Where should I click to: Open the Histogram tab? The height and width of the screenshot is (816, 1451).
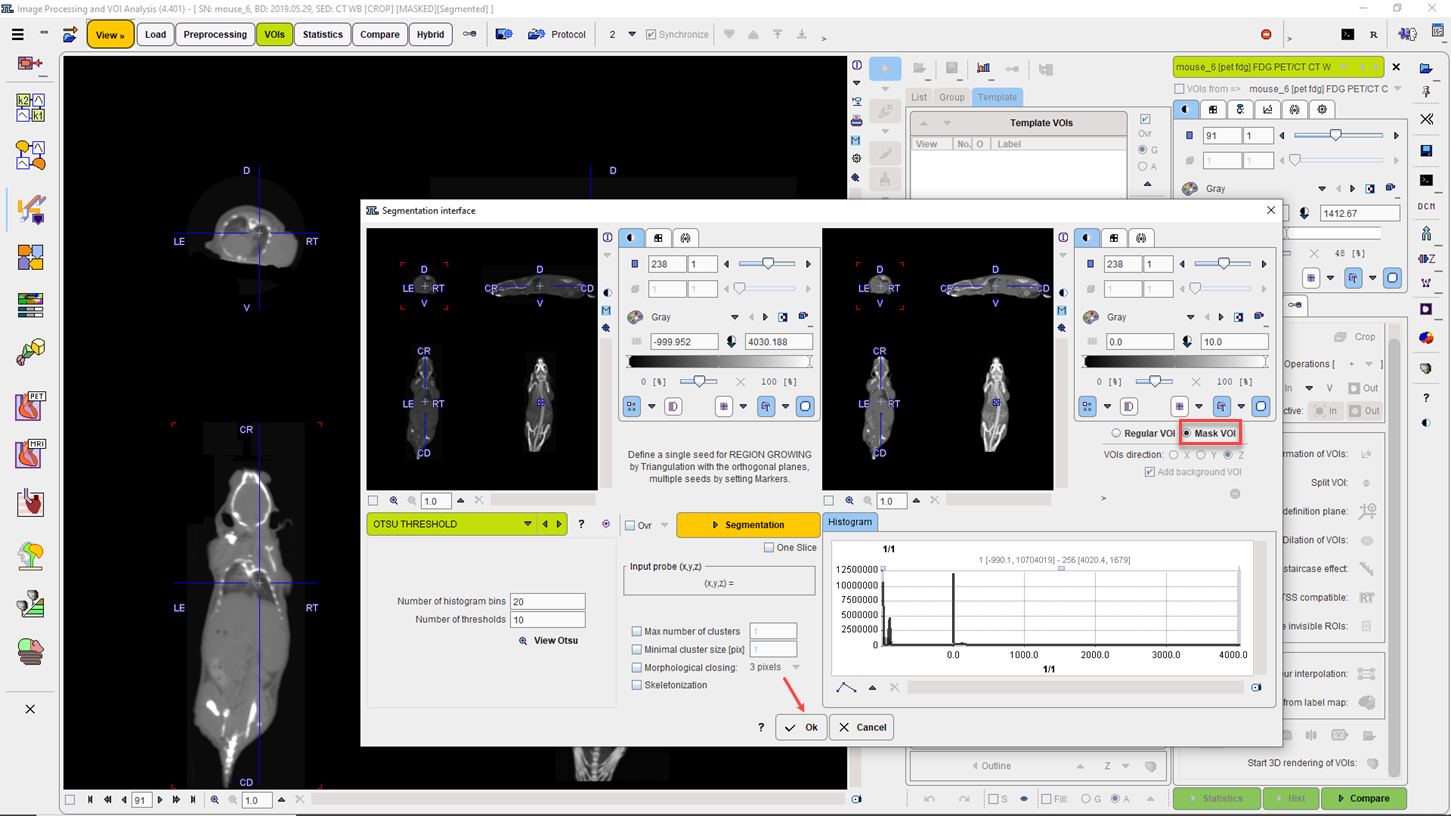pos(849,522)
